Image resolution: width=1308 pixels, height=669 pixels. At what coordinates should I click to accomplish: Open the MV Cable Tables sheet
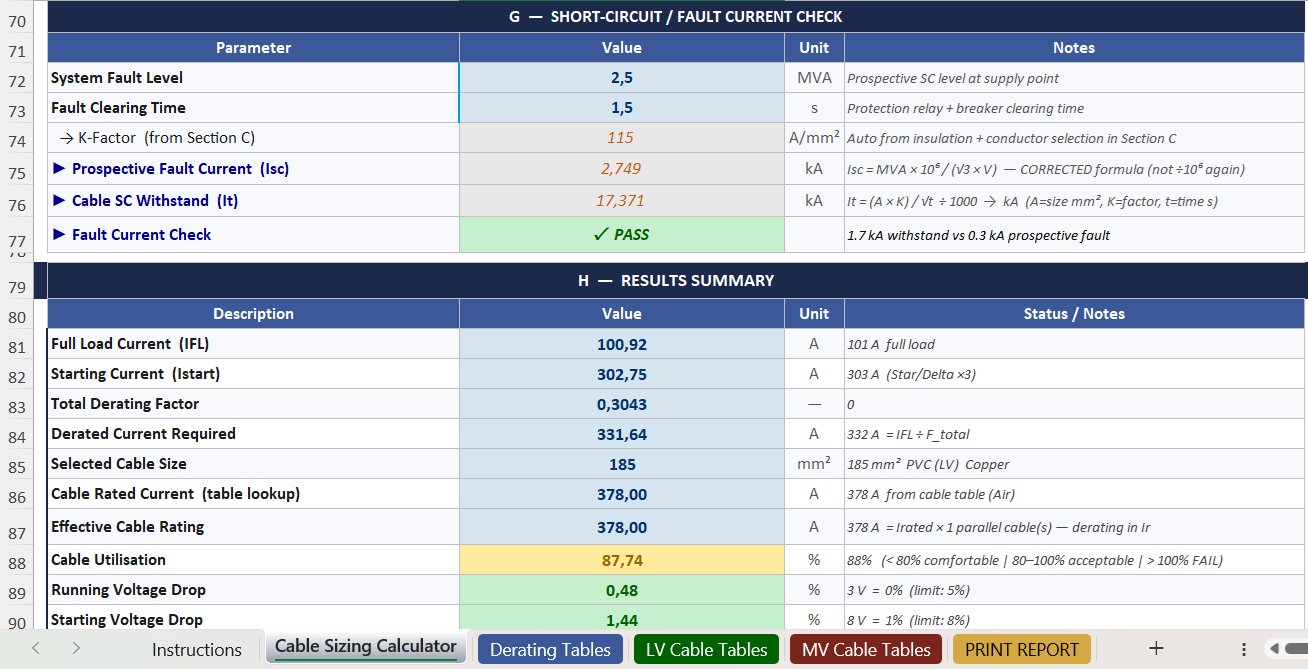click(x=866, y=649)
